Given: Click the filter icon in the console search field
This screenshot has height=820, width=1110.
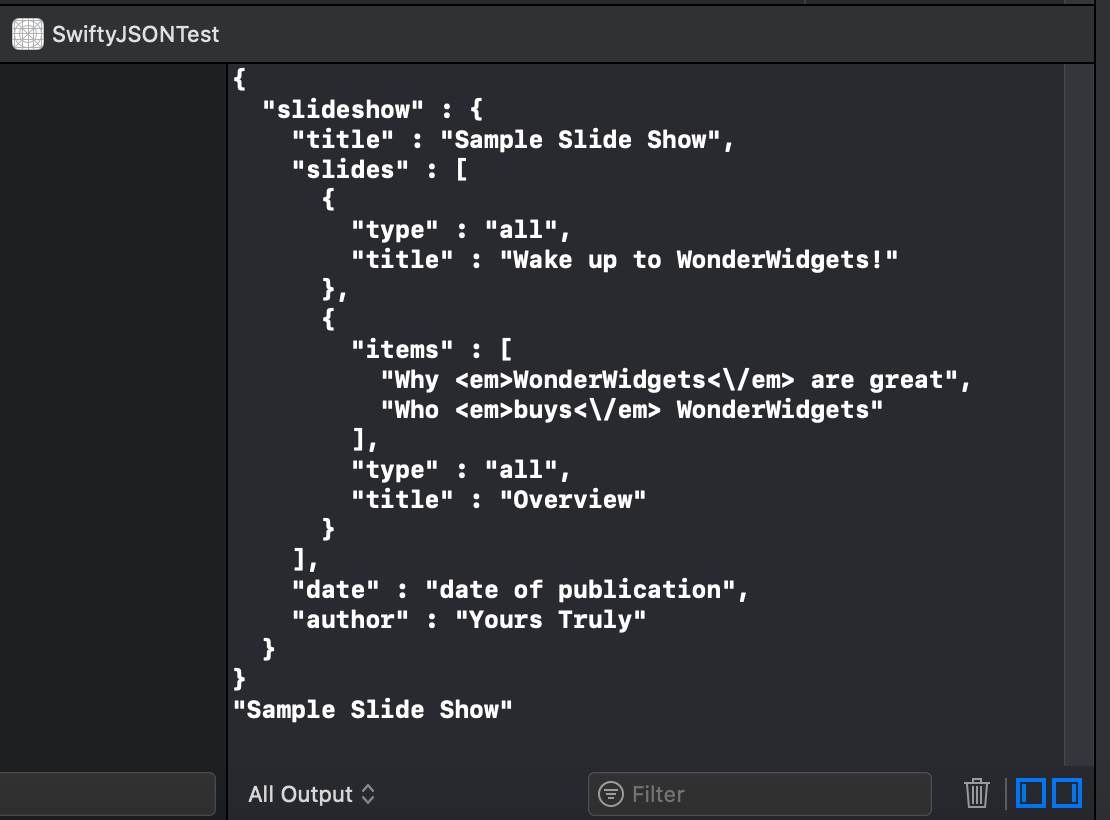Looking at the screenshot, I should (x=610, y=794).
